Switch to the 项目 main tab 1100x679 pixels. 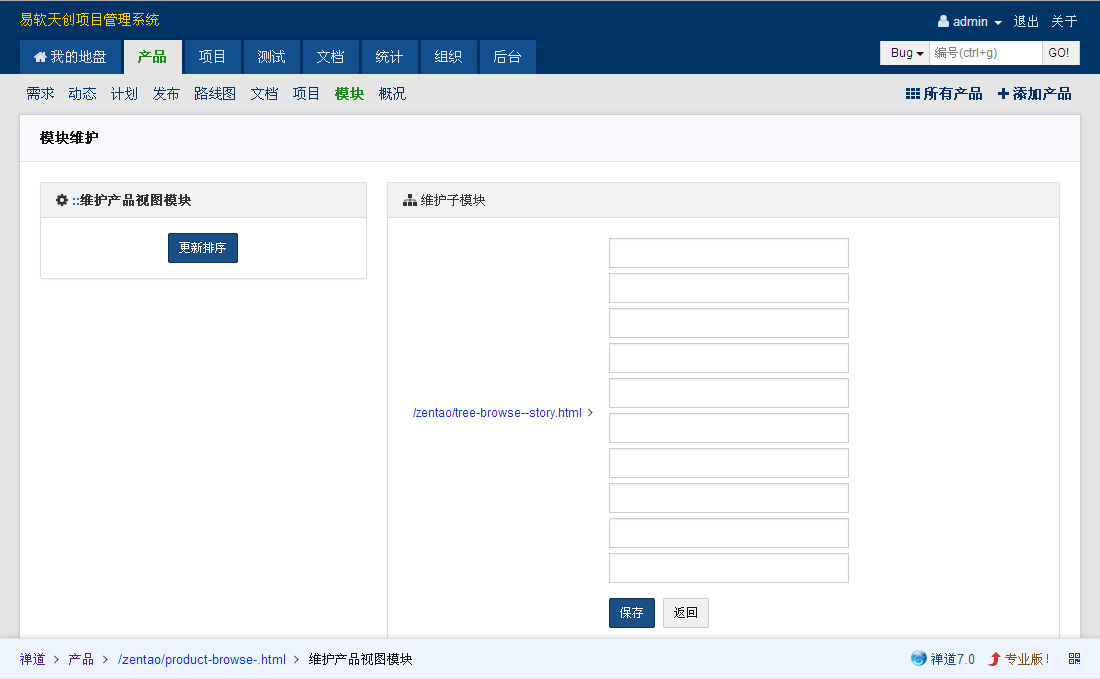click(x=212, y=57)
